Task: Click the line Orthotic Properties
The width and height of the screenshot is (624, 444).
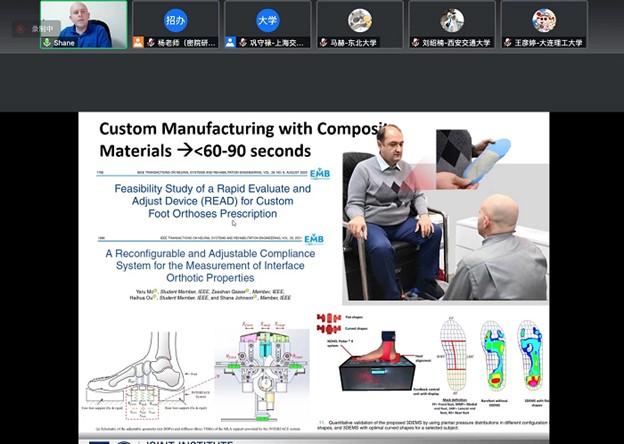Action: tap(210, 278)
